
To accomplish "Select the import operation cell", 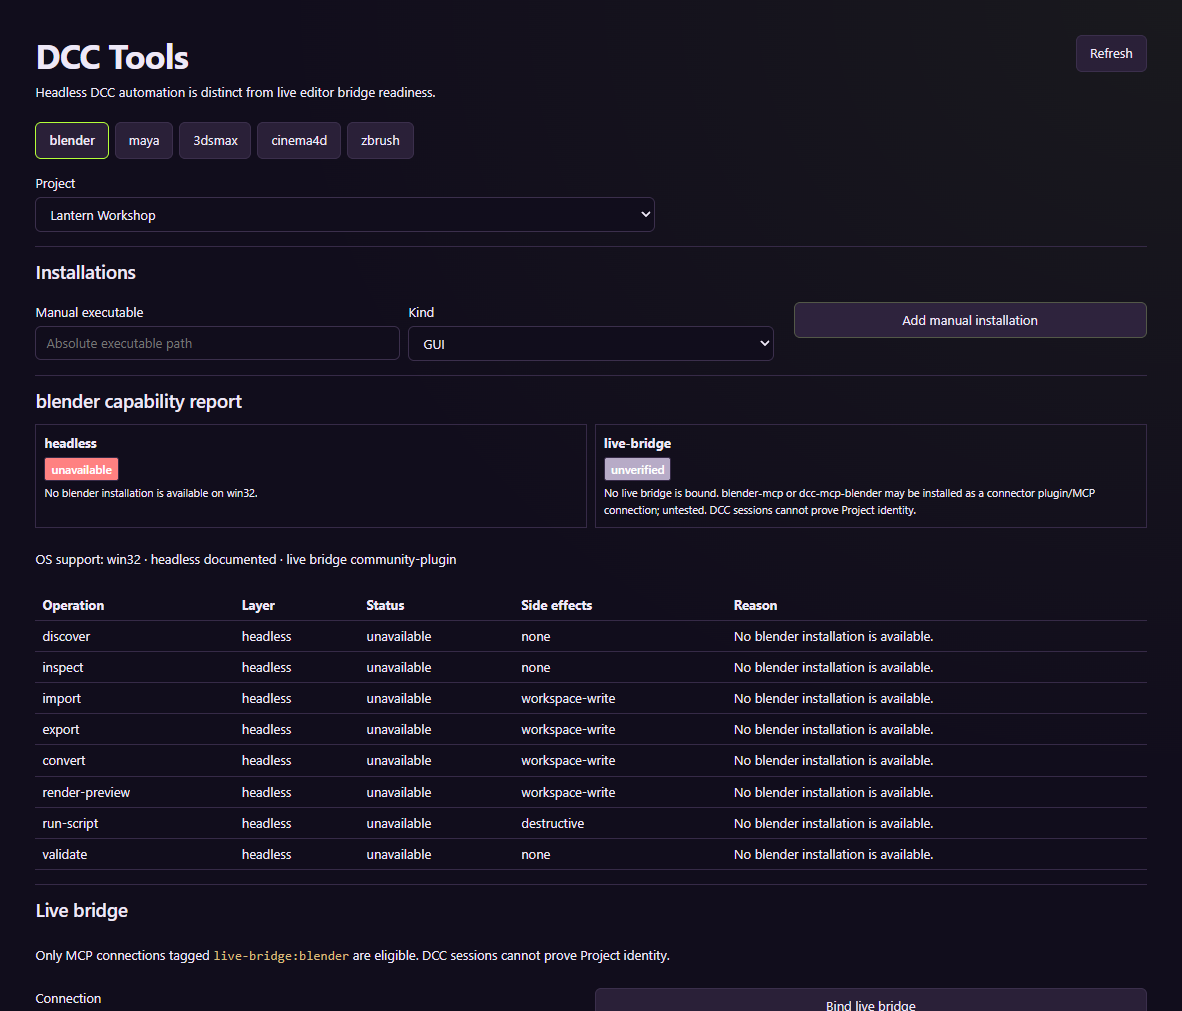I will (x=62, y=699).
